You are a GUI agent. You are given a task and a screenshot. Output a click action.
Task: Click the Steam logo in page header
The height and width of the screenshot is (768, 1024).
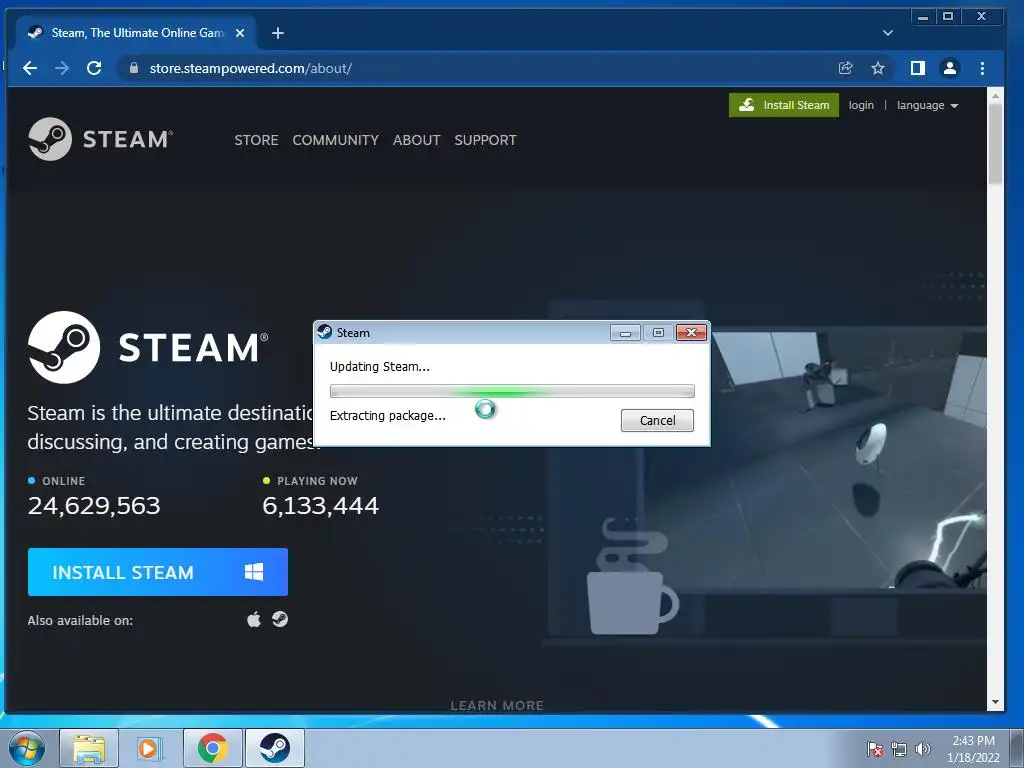(x=101, y=139)
